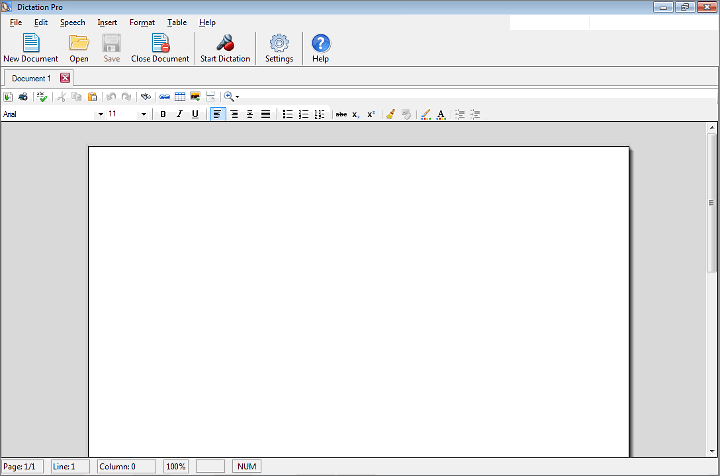
Task: Click the Open folder icon
Action: pos(79,44)
